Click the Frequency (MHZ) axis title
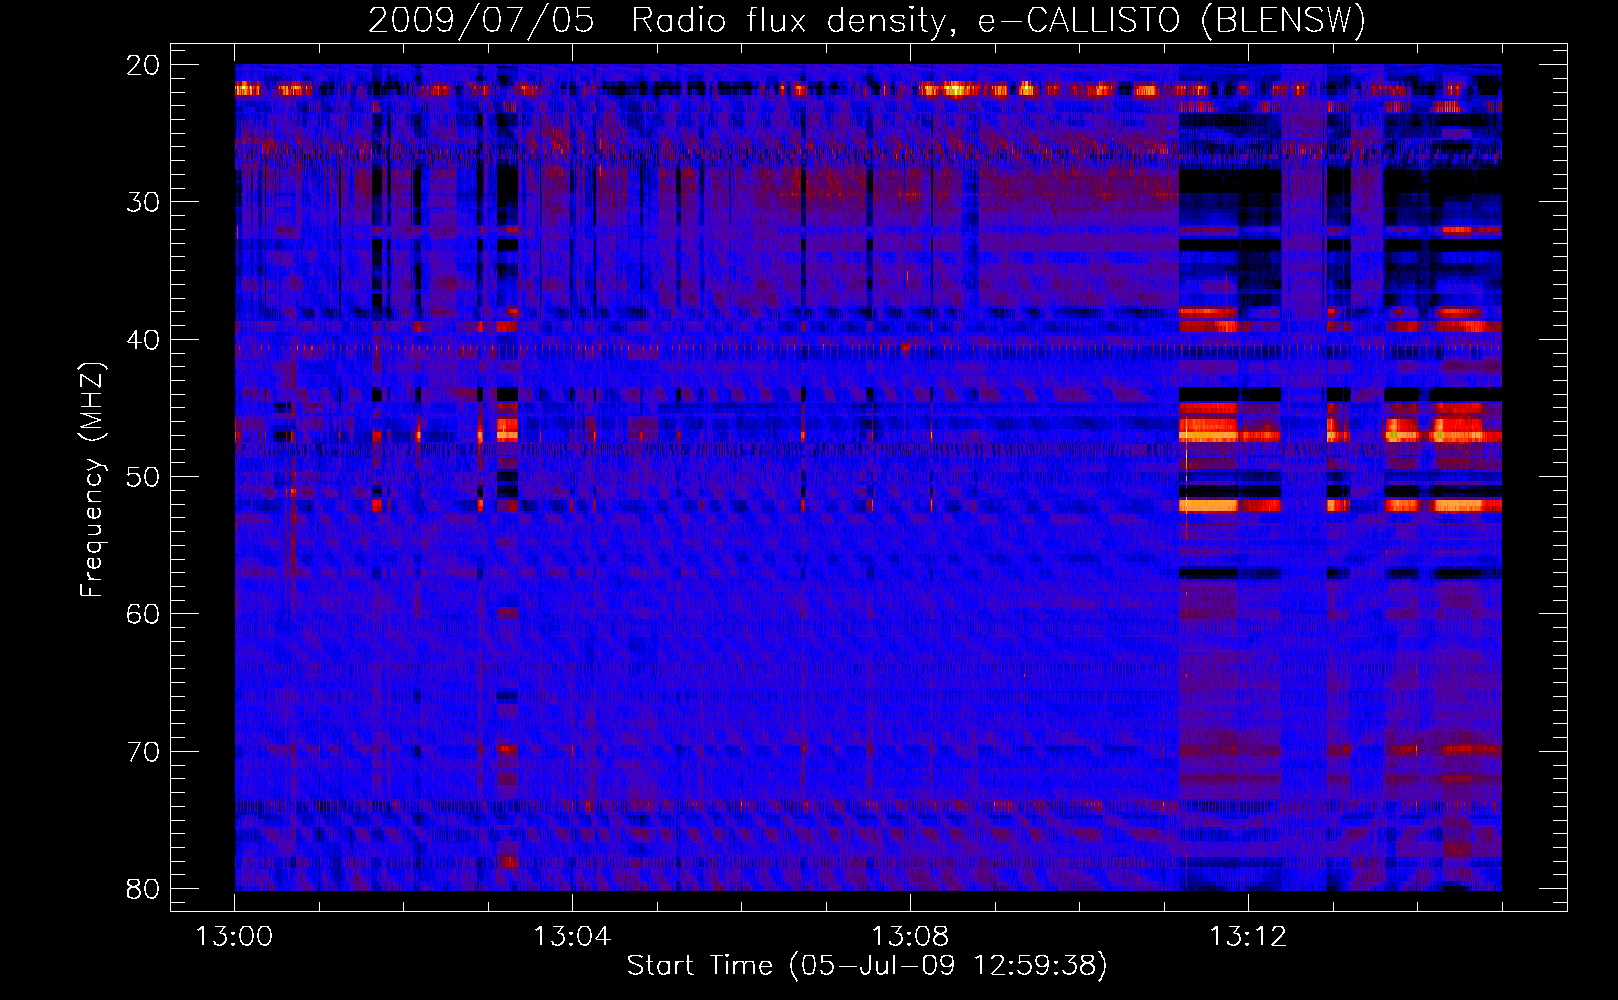Screen dimensions: 1618x1000 tap(92, 480)
